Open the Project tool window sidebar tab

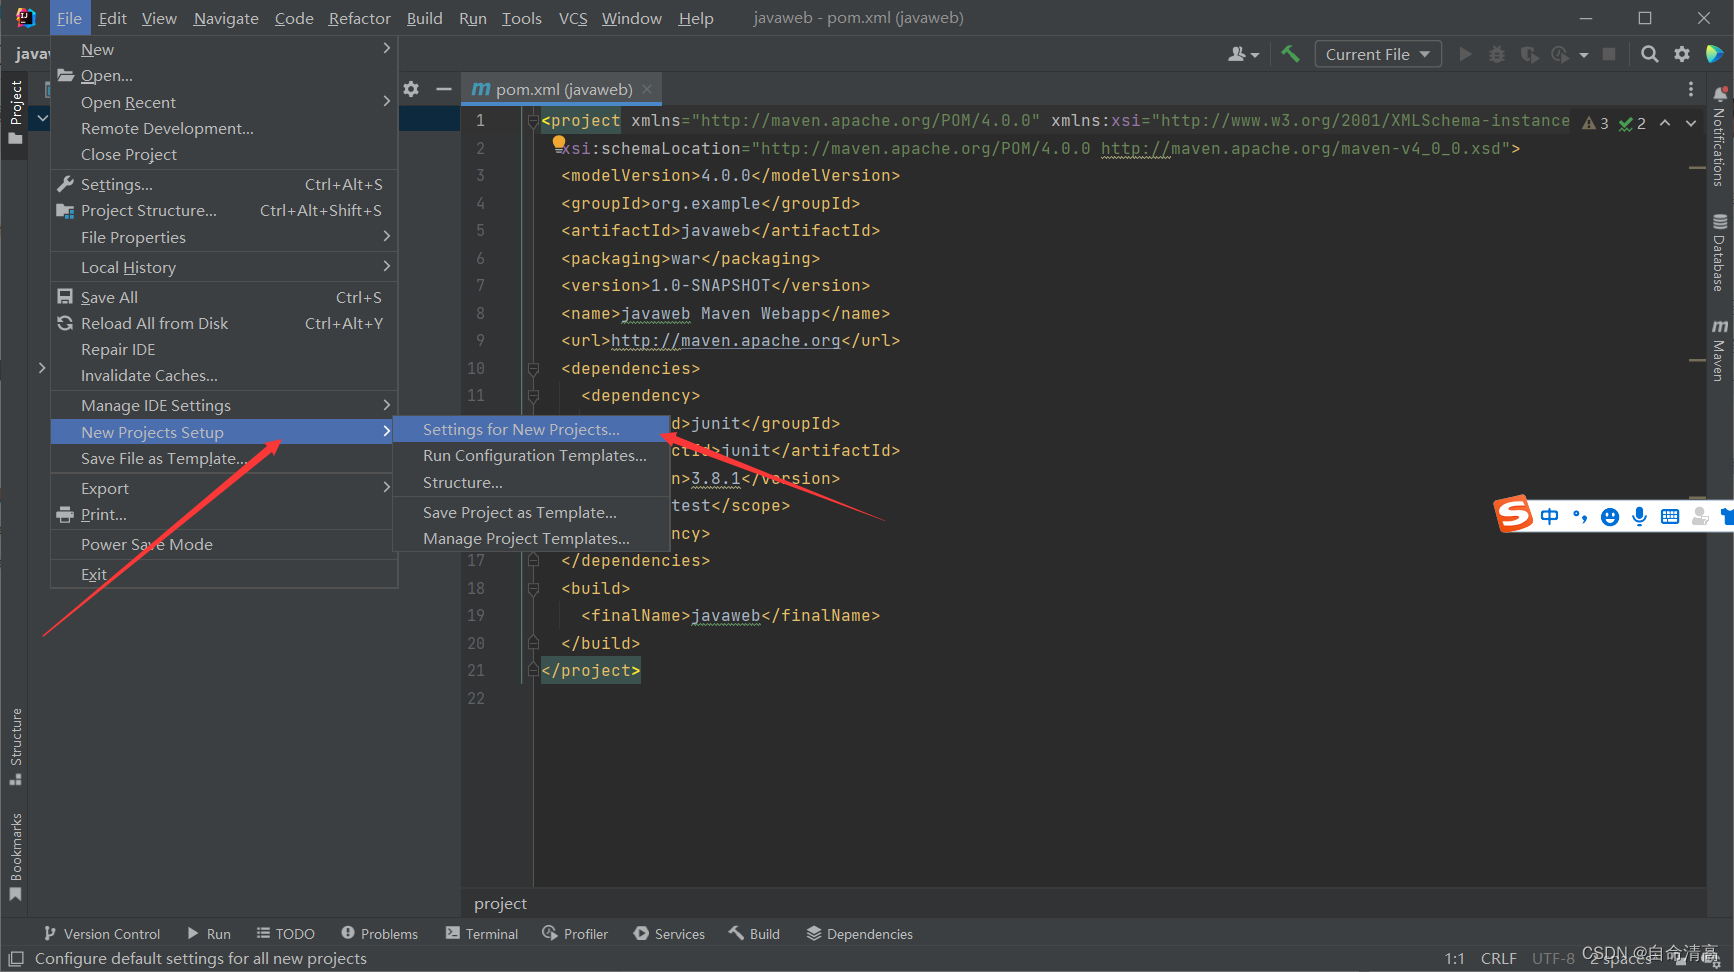coord(15,112)
